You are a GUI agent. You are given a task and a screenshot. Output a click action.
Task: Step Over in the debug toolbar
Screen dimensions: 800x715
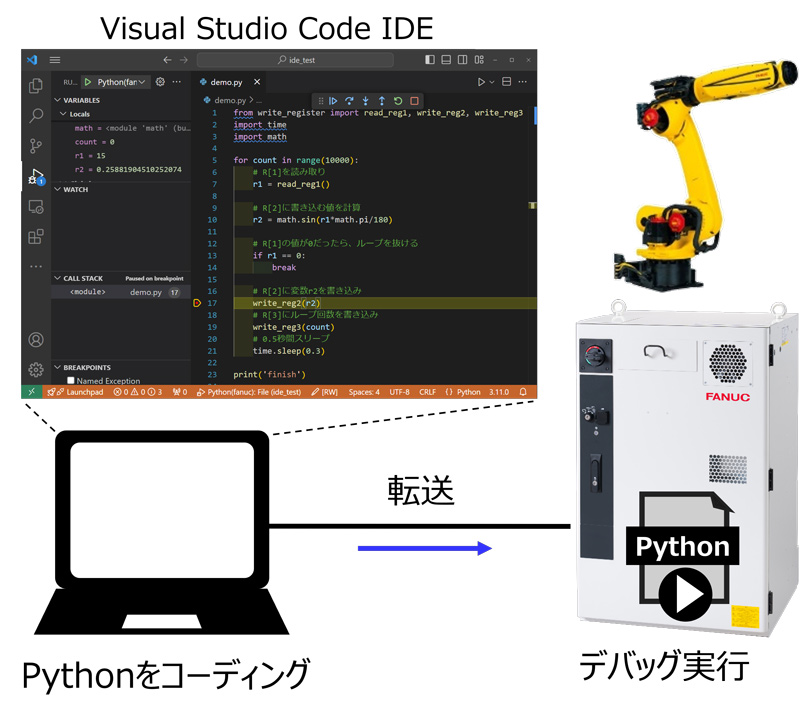point(349,101)
